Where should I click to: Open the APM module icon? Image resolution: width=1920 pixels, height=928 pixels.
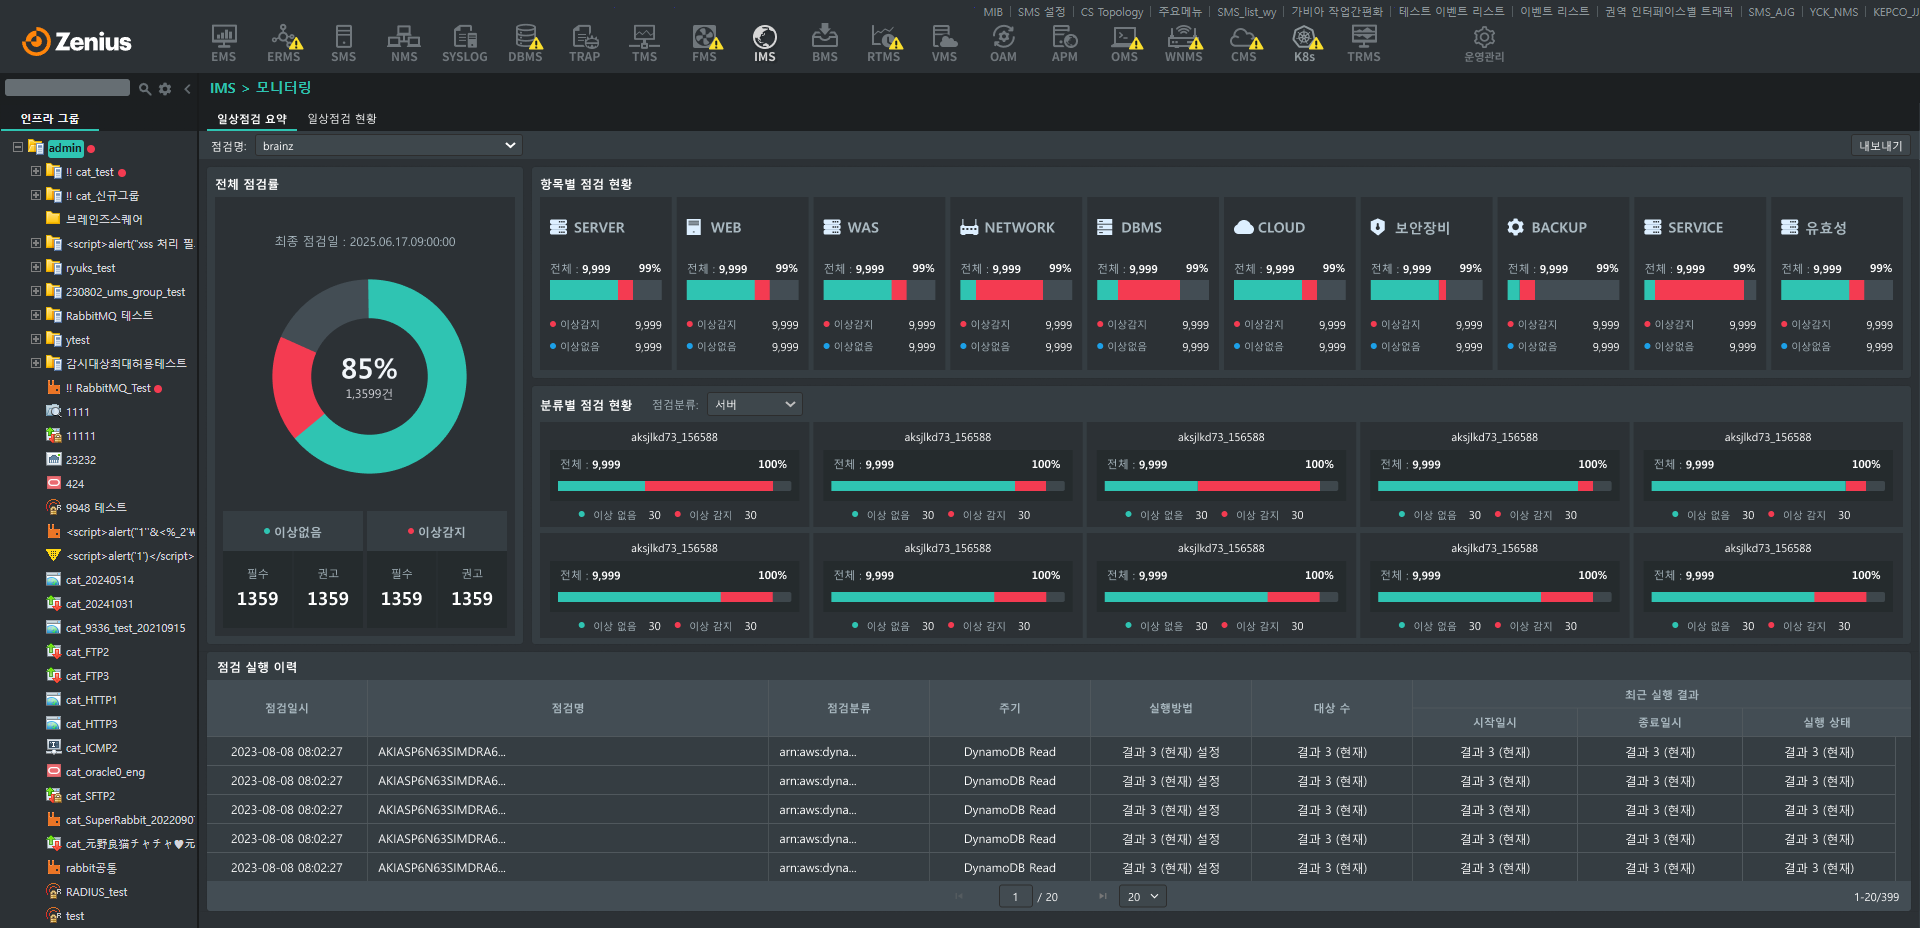coord(1065,43)
